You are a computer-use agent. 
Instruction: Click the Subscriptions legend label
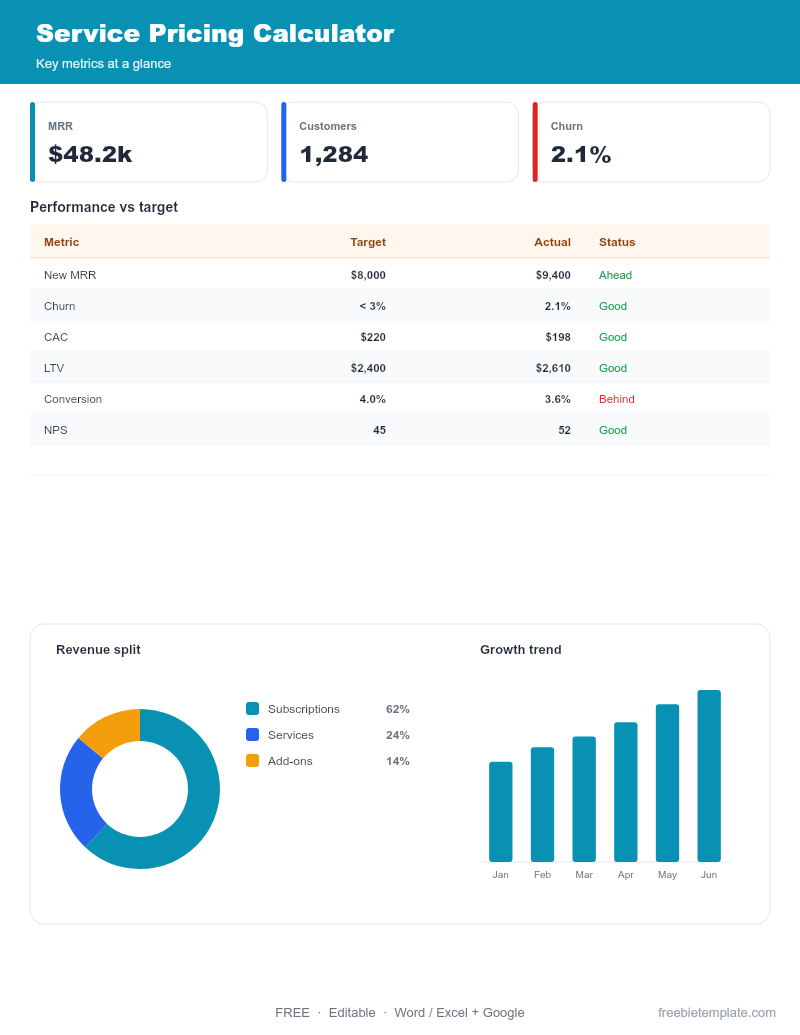(304, 709)
